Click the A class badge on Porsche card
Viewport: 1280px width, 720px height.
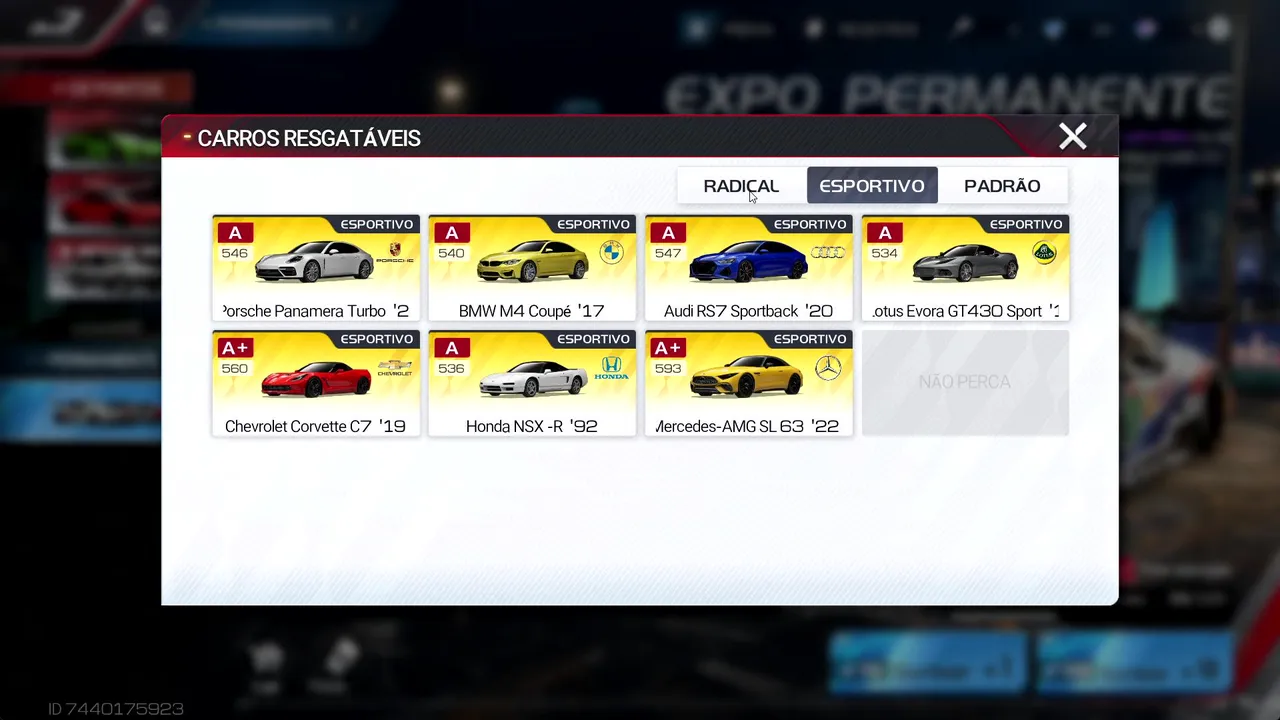235,233
